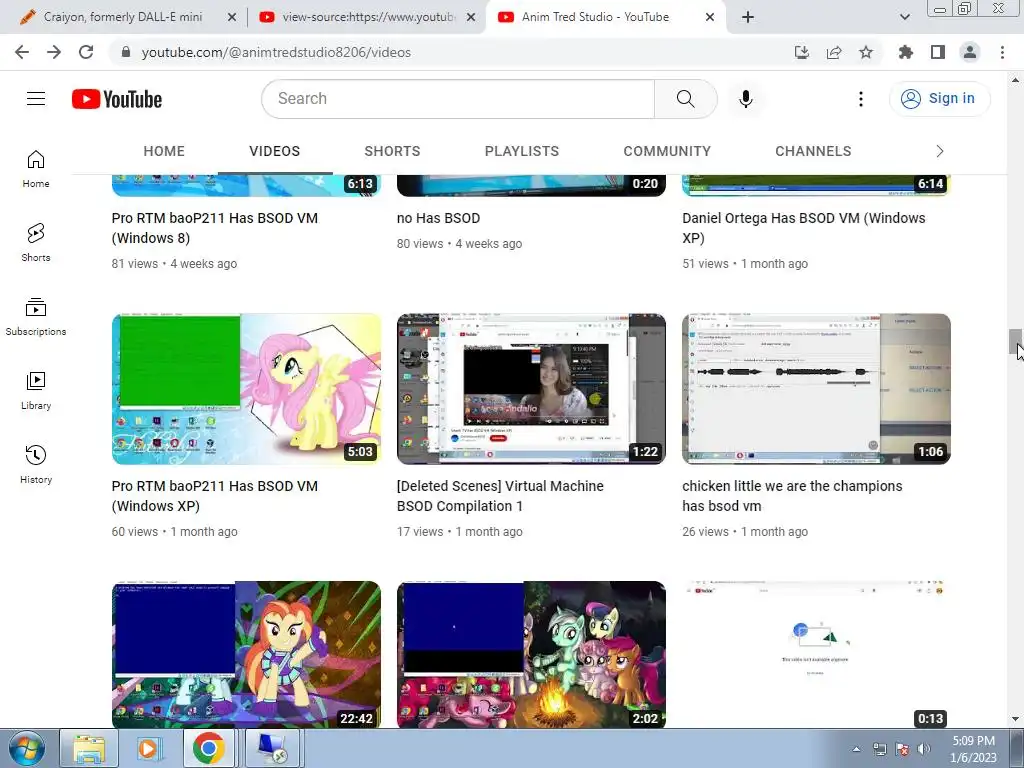Go forward in browser

[x=54, y=52]
